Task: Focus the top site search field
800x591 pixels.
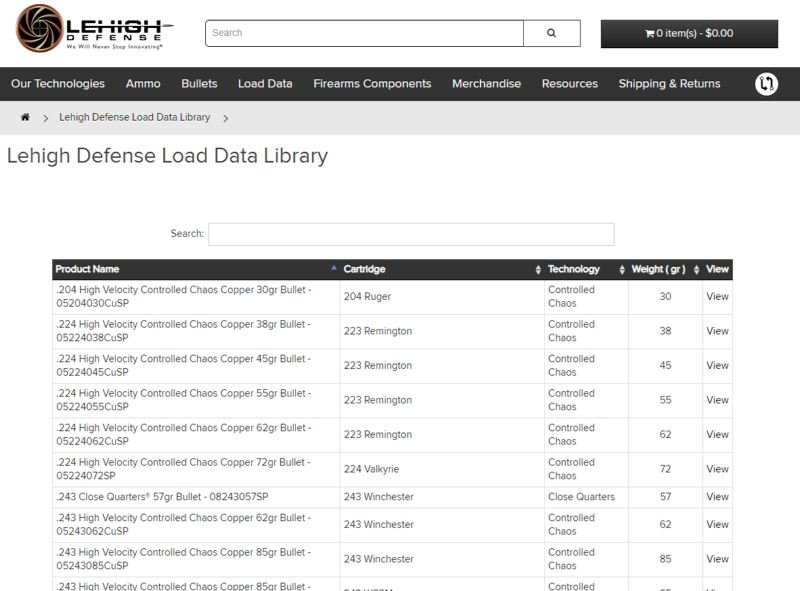Action: click(364, 33)
